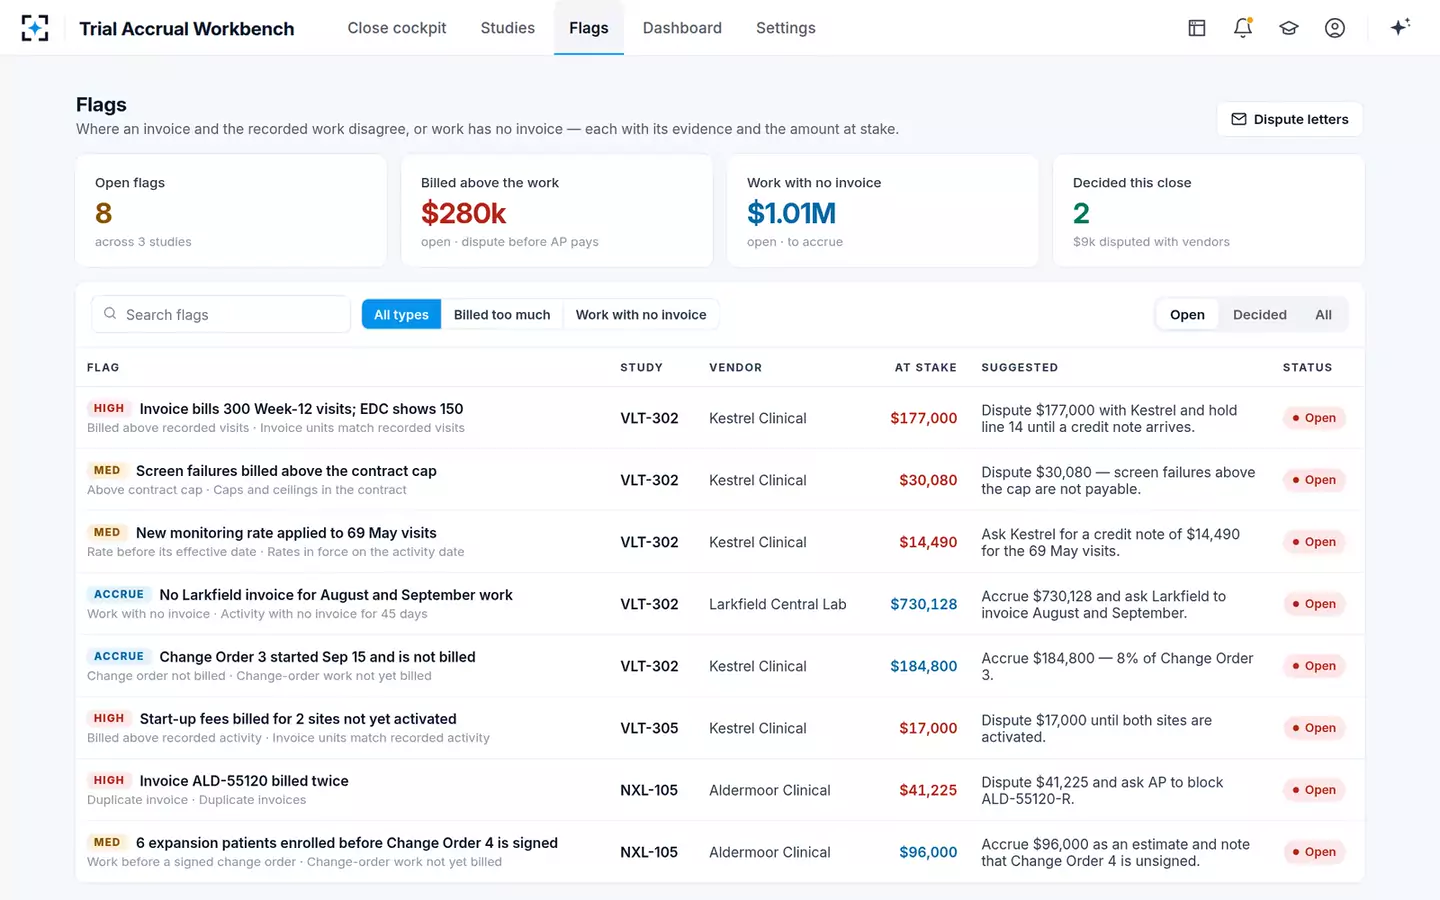Screen dimensions: 1440x900
Task: Open the Decided this close card
Action: (1209, 211)
